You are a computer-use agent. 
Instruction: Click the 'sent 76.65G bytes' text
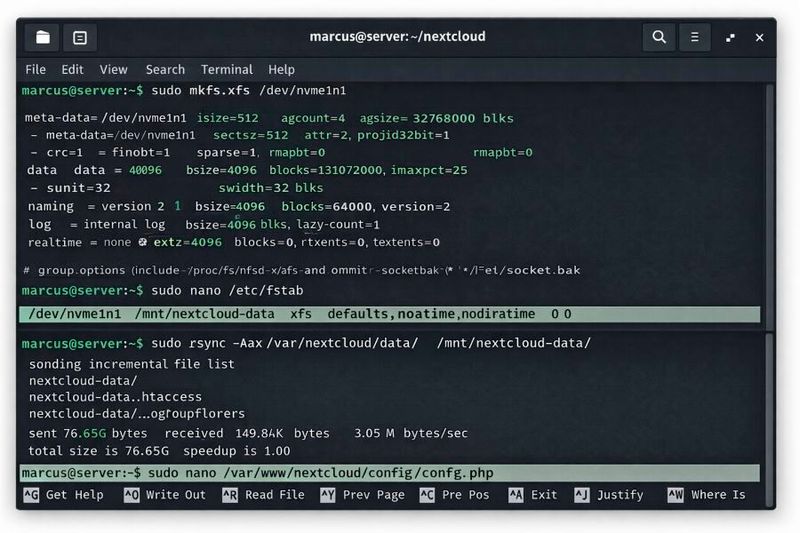(88, 434)
